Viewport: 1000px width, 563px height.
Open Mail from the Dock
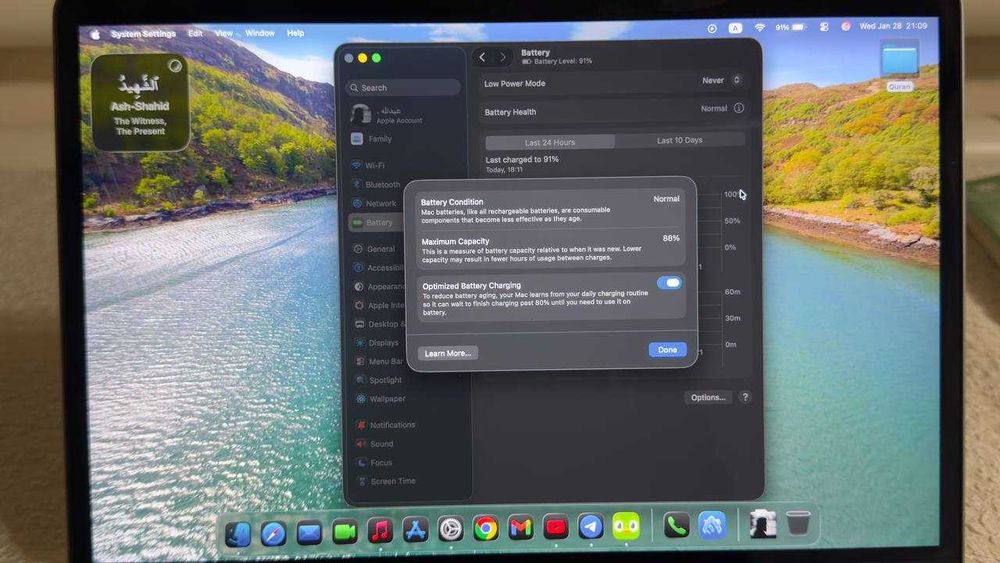pos(309,532)
